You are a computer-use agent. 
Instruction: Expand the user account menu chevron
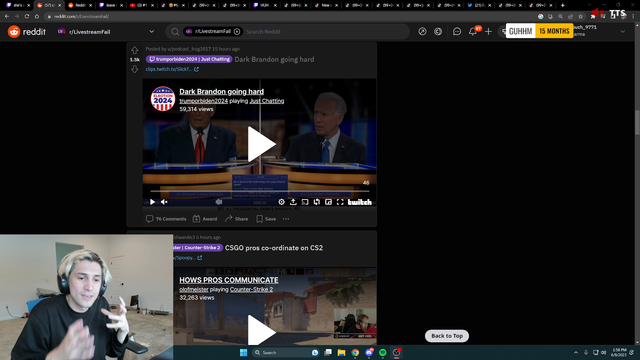coord(622,31)
